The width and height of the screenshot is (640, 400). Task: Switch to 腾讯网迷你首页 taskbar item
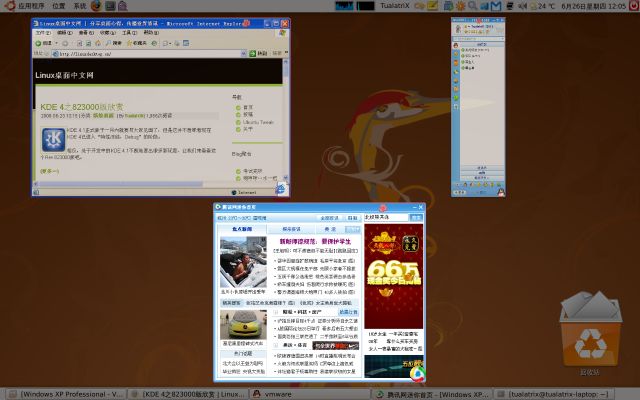pyautogui.click(x=432, y=394)
